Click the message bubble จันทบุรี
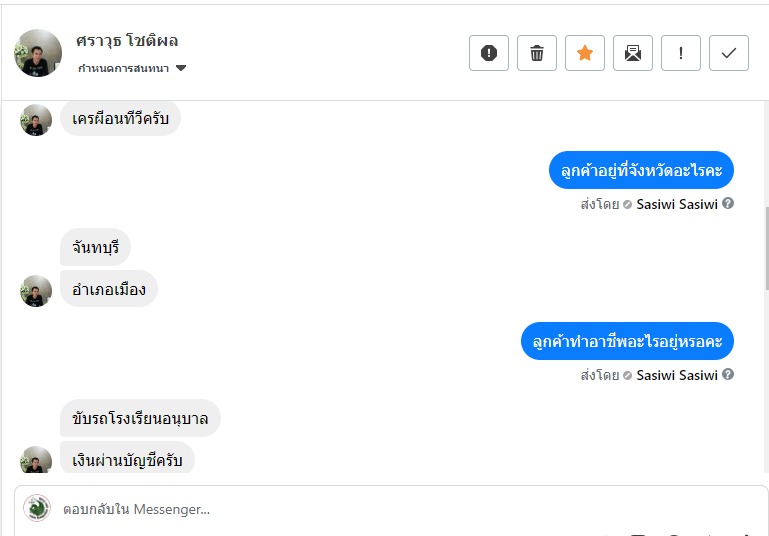 point(95,246)
